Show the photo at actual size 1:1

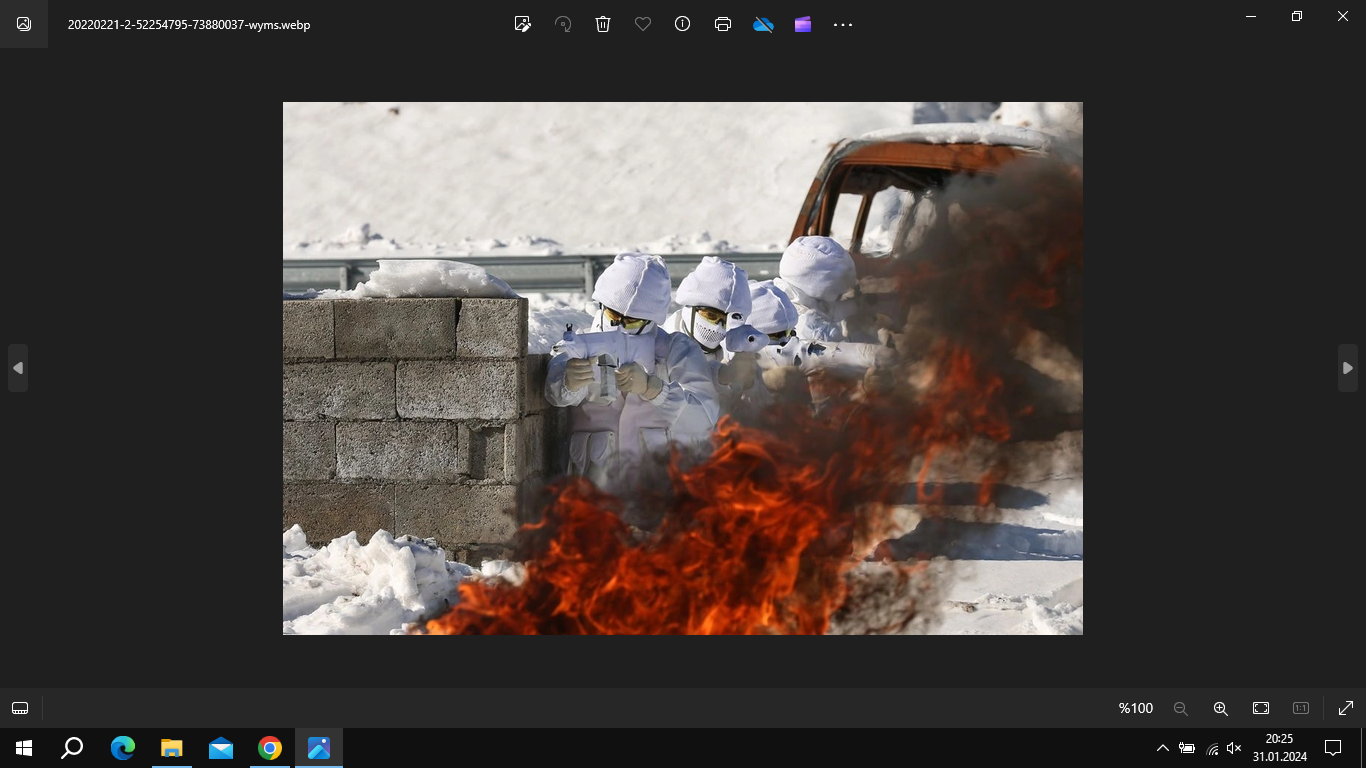(x=1301, y=708)
